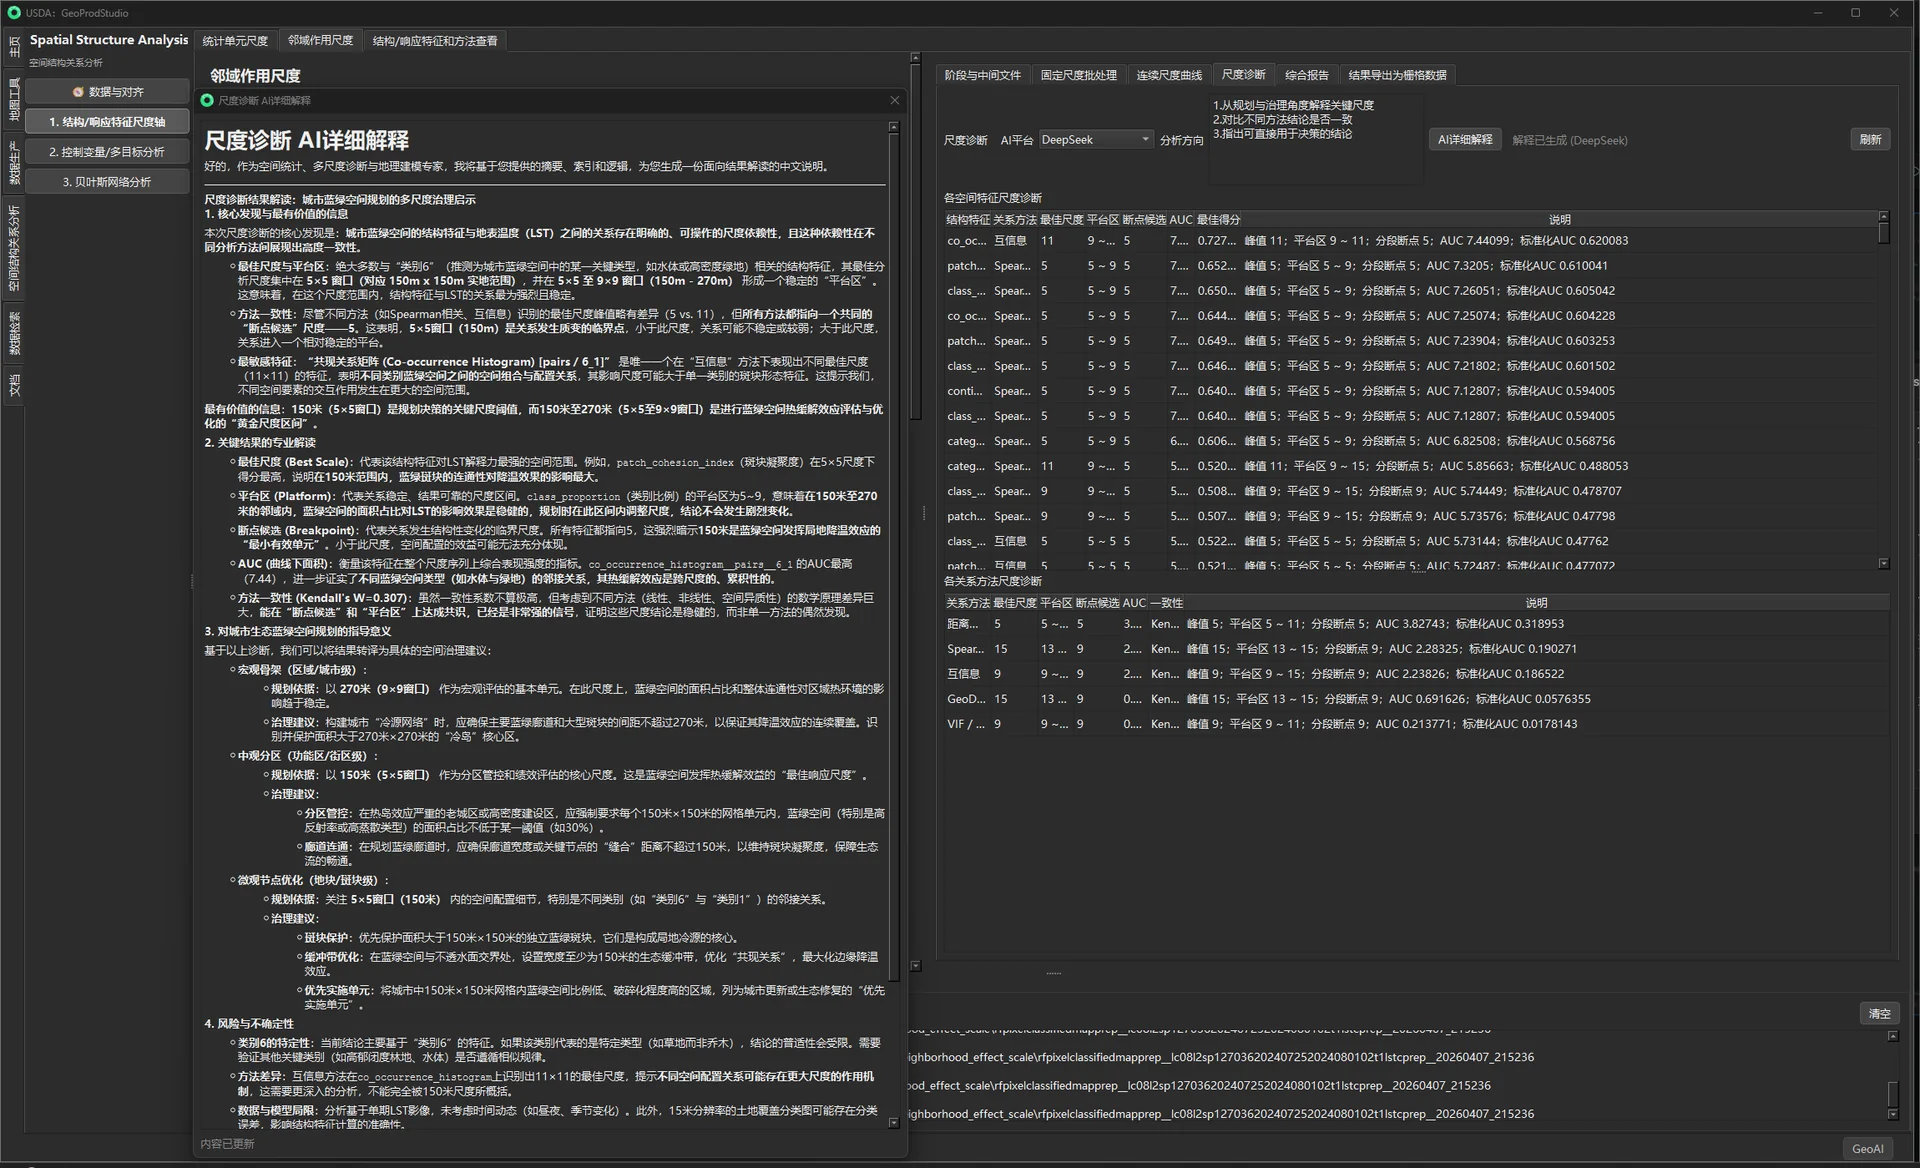Click the scroll-up arrow of the AI explanation text
Screen dimensions: 1920x1168
[894, 127]
